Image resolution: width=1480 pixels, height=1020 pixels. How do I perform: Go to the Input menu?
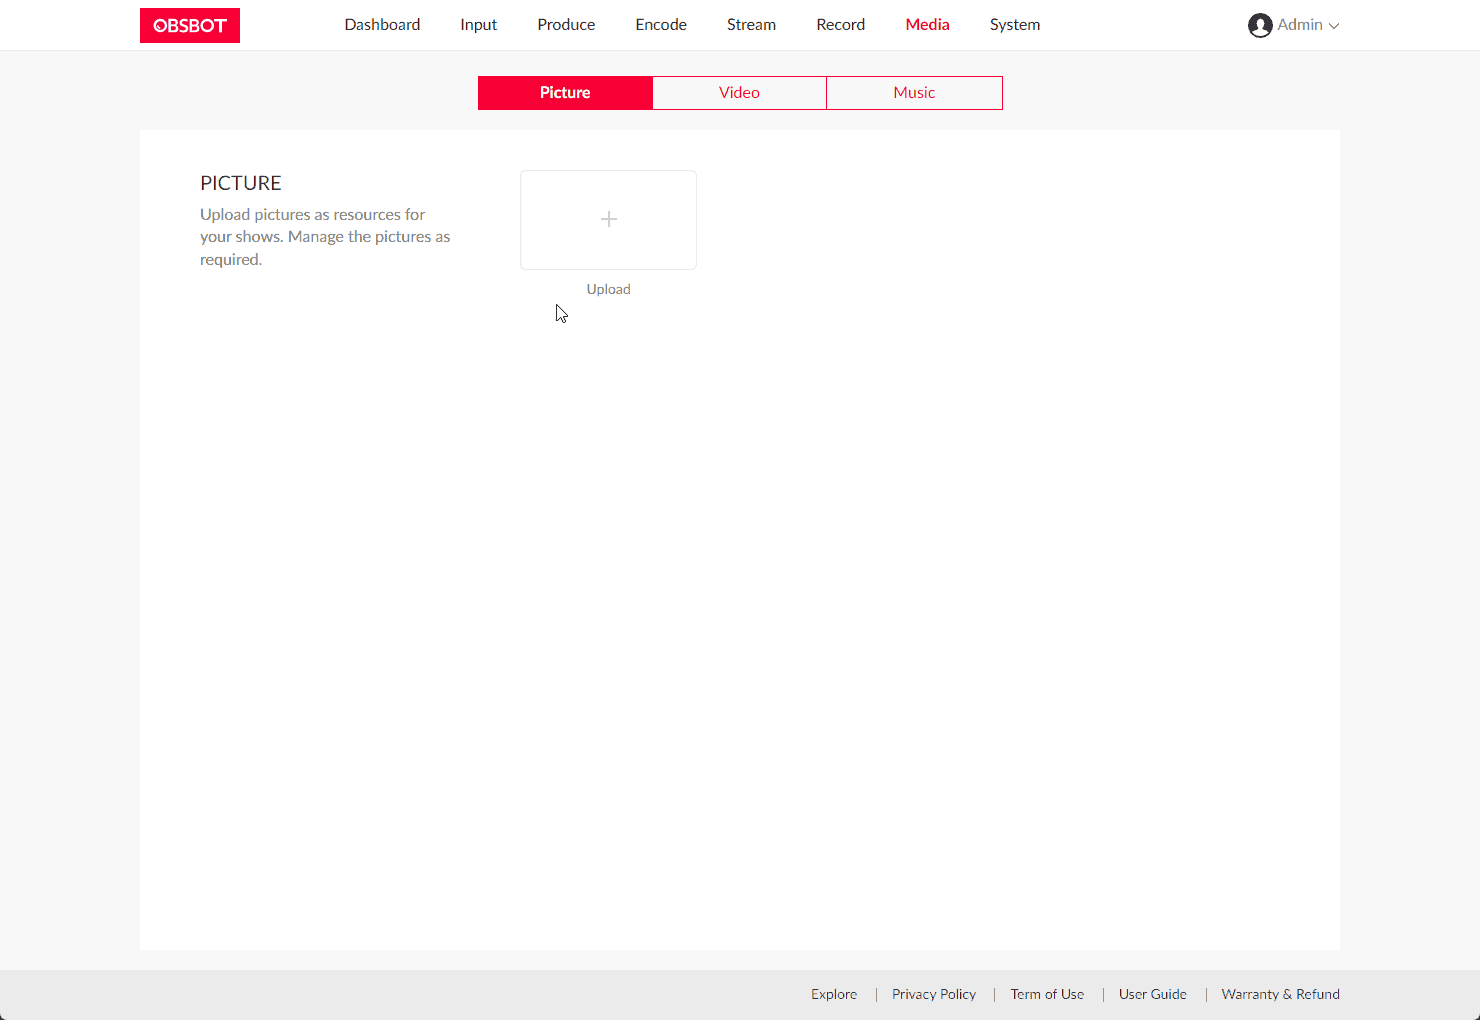[x=478, y=25]
